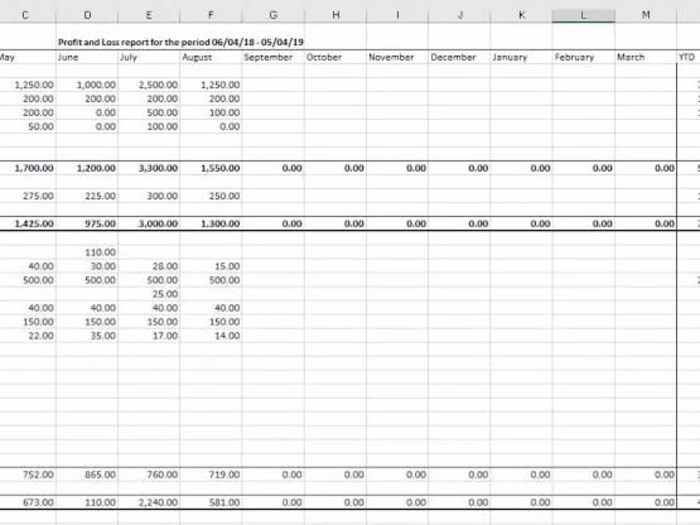This screenshot has width=700, height=525.
Task: Select the bold 1,300.00 cell
Action: click(211, 224)
